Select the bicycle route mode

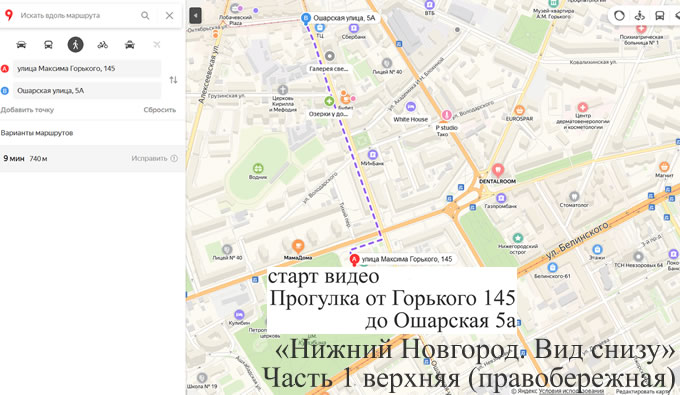tap(102, 45)
